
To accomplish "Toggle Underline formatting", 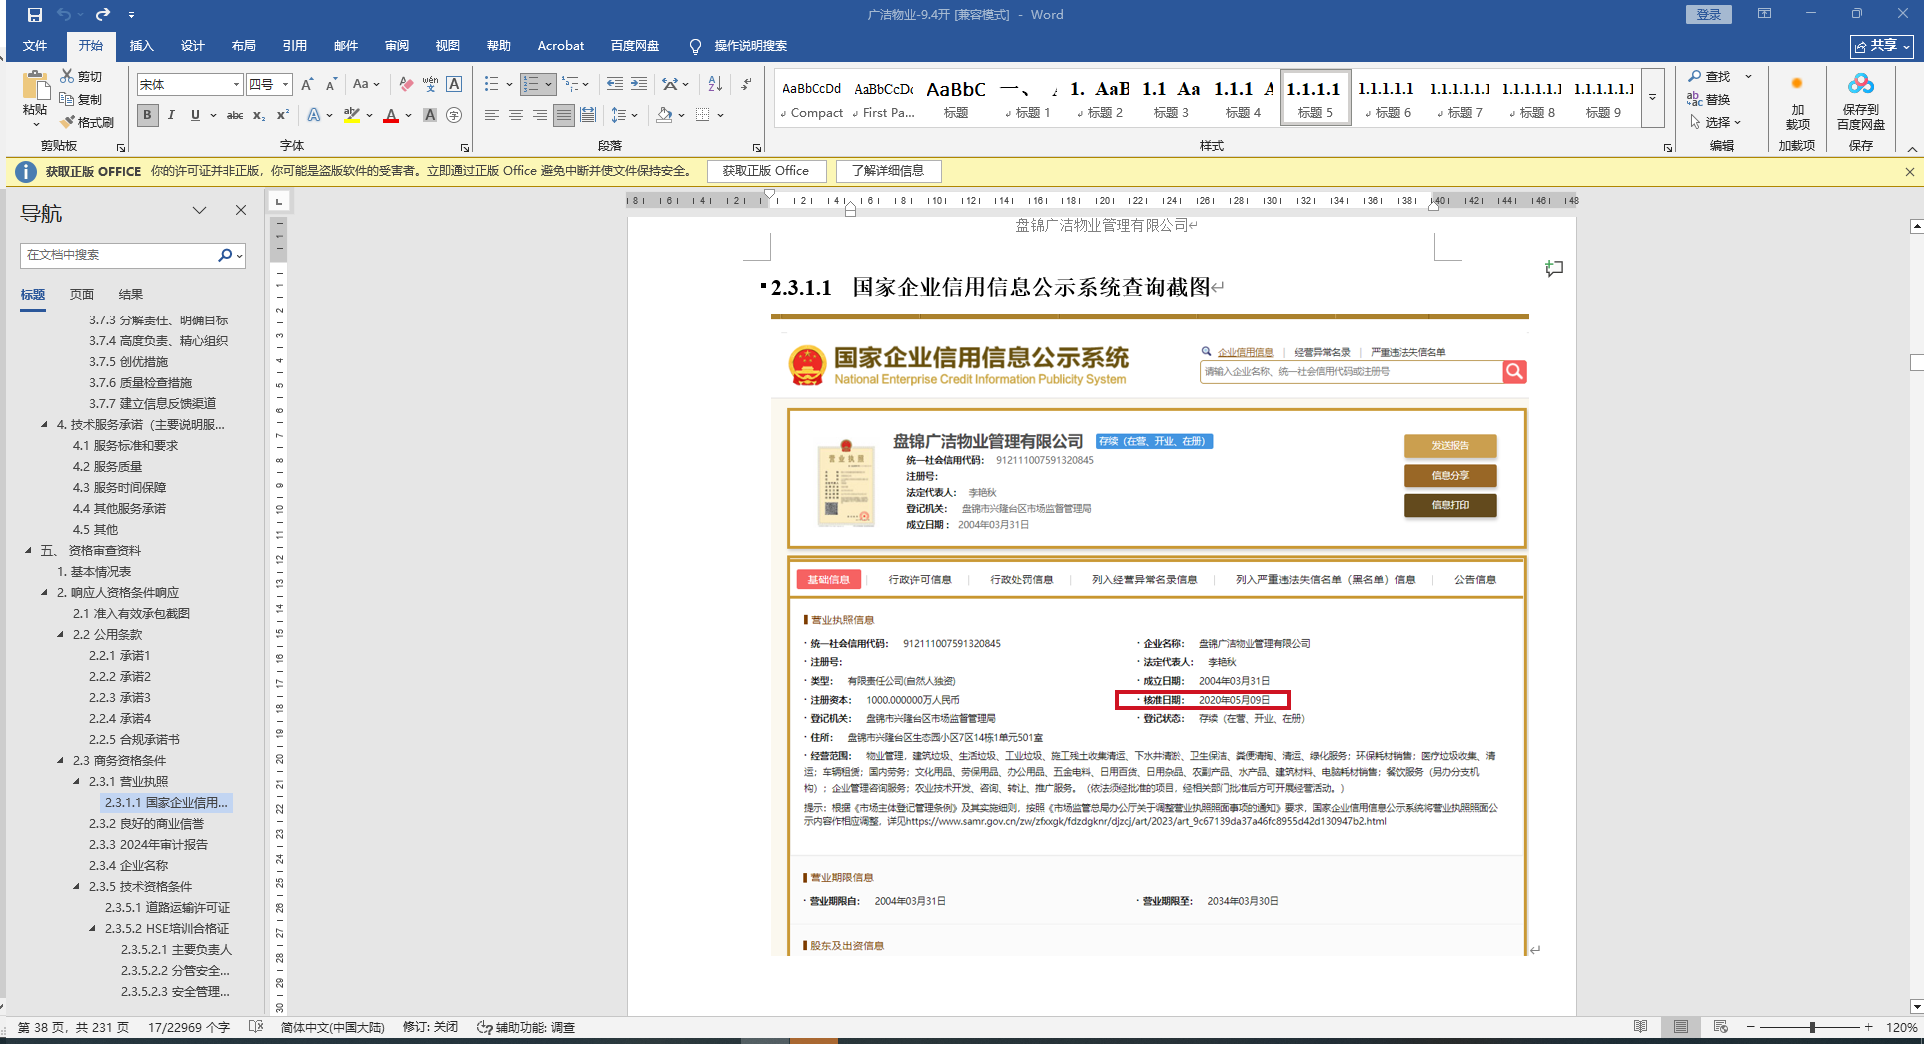I will (195, 115).
